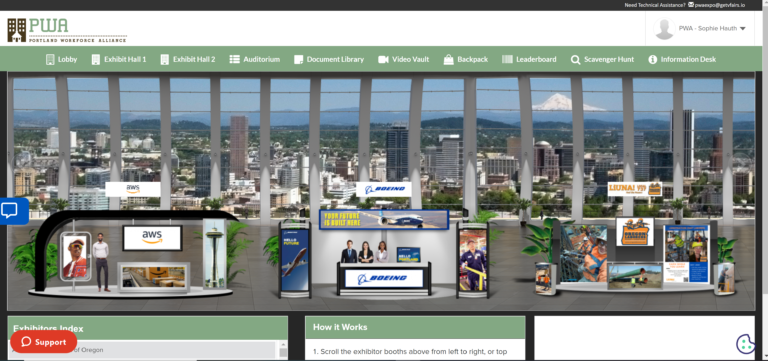This screenshot has height=361, width=768.
Task: View the Leaderboard
Action: 529,59
